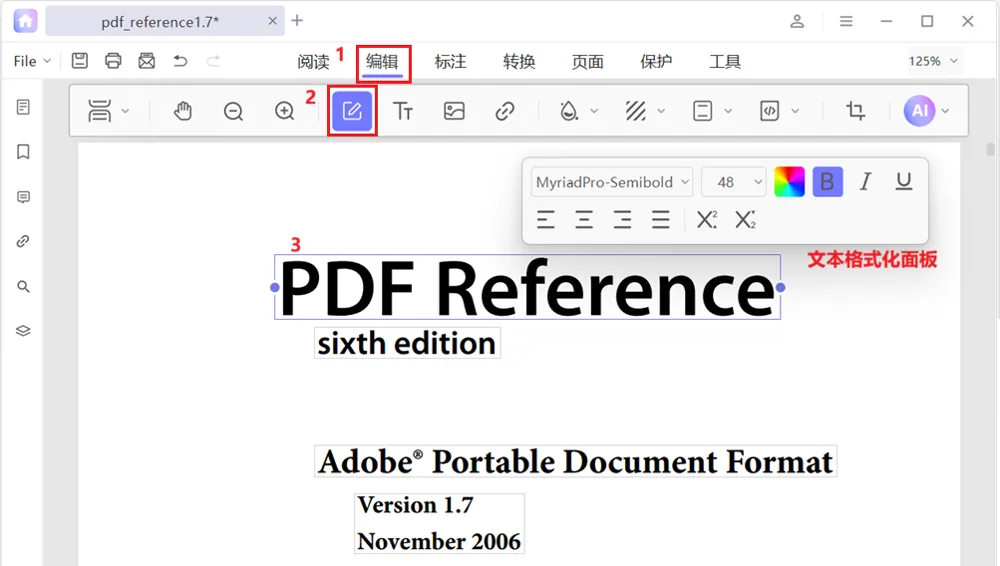Apply subscript formatting

[x=745, y=220]
